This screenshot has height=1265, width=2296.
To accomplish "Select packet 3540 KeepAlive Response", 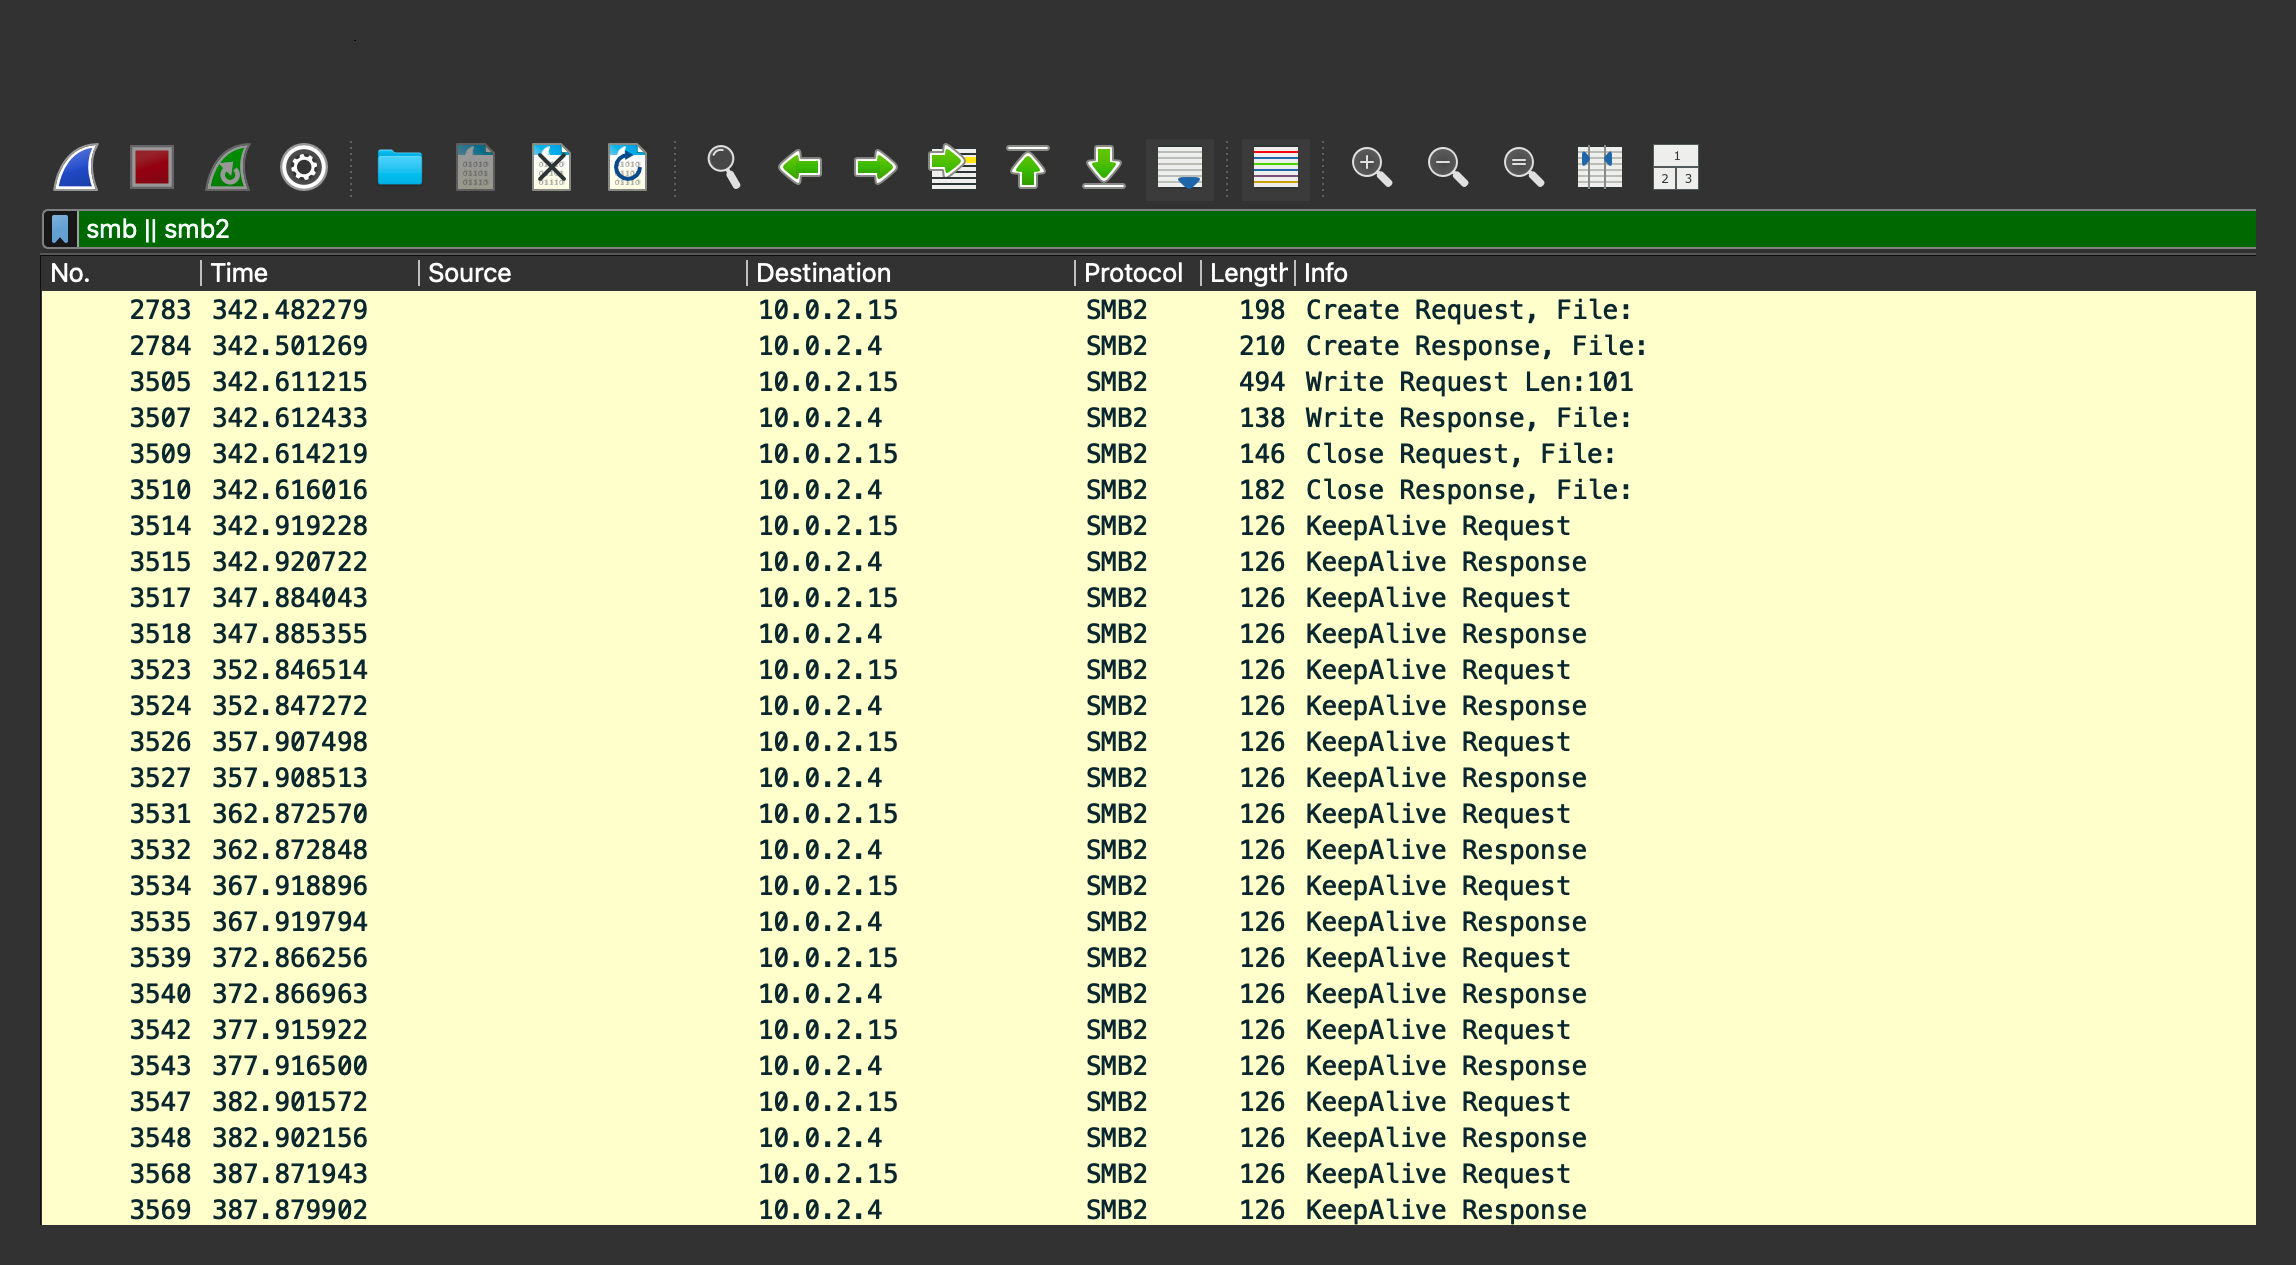I will (1148, 994).
